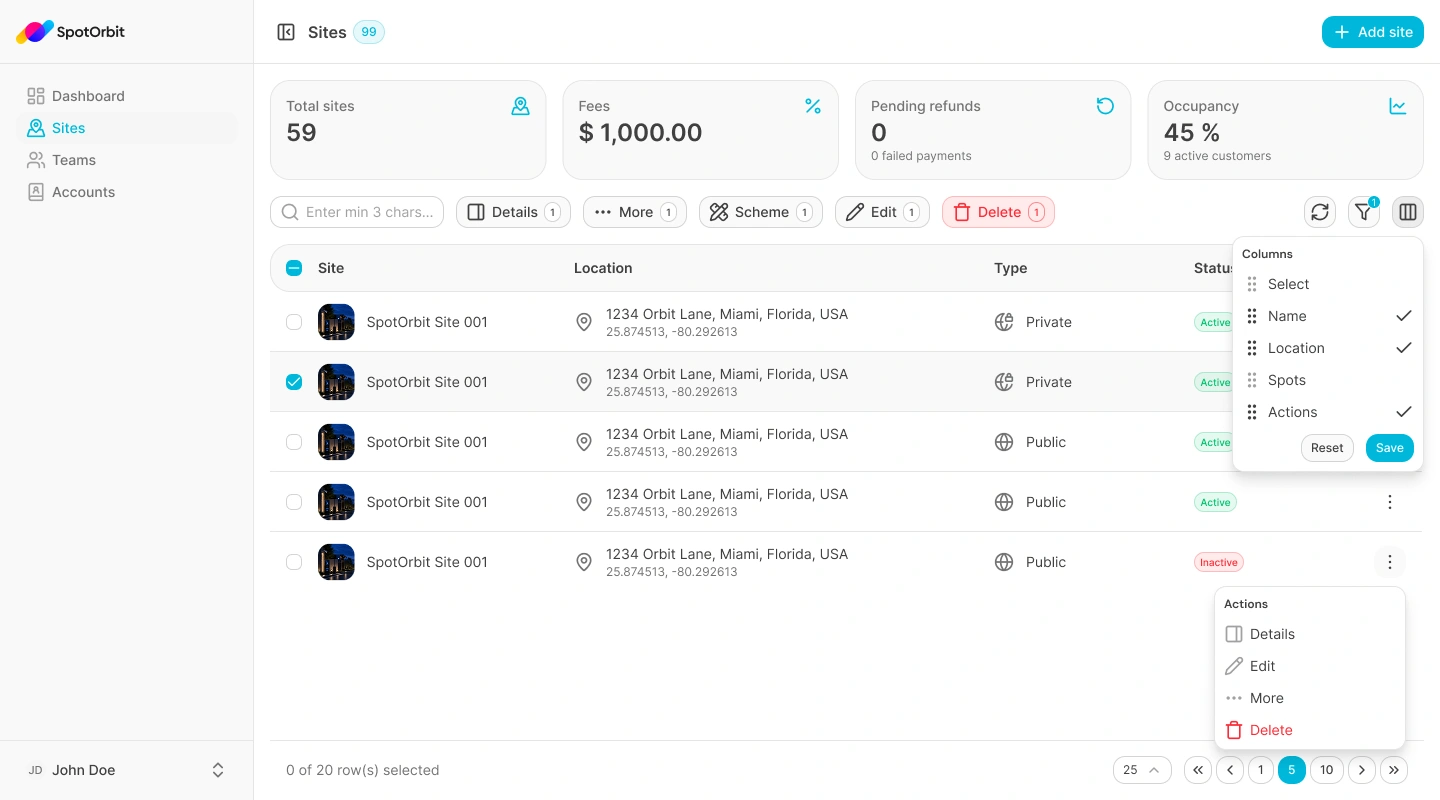This screenshot has height=800, width=1440.
Task: Choose Details in the Actions menu
Action: pyautogui.click(x=1310, y=634)
